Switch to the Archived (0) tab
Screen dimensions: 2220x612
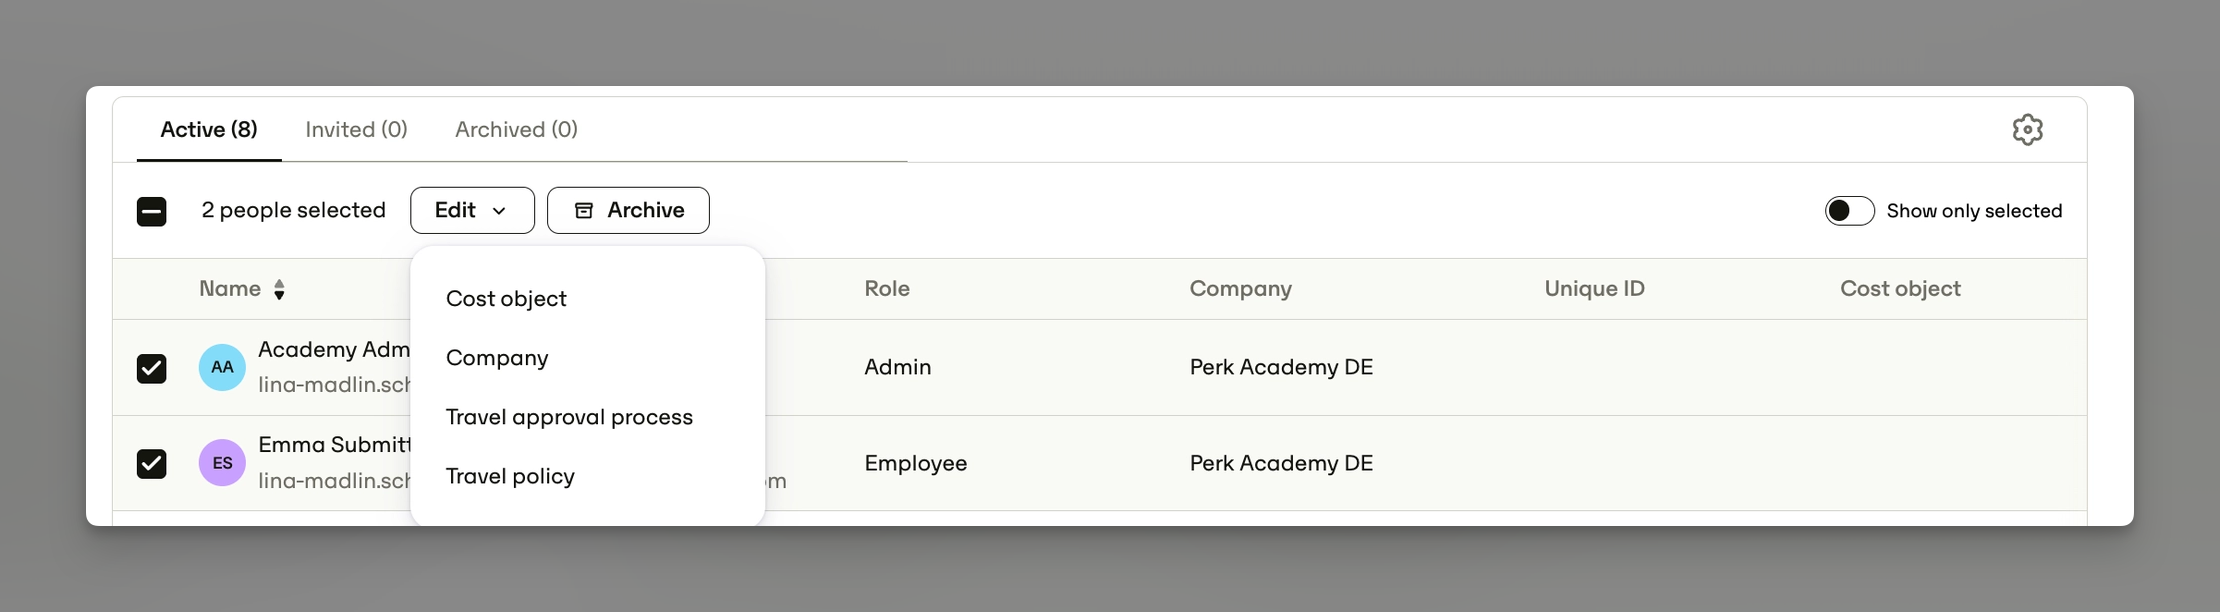click(516, 129)
